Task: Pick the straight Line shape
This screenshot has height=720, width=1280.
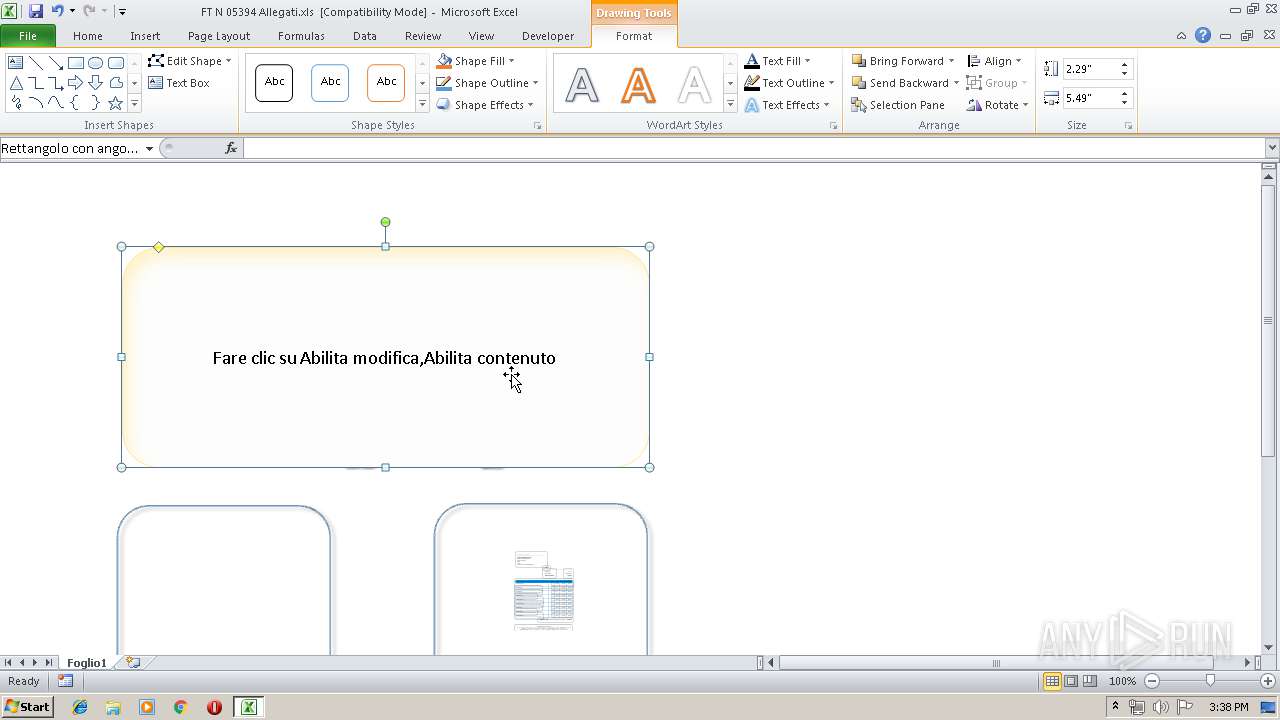Action: (36, 62)
